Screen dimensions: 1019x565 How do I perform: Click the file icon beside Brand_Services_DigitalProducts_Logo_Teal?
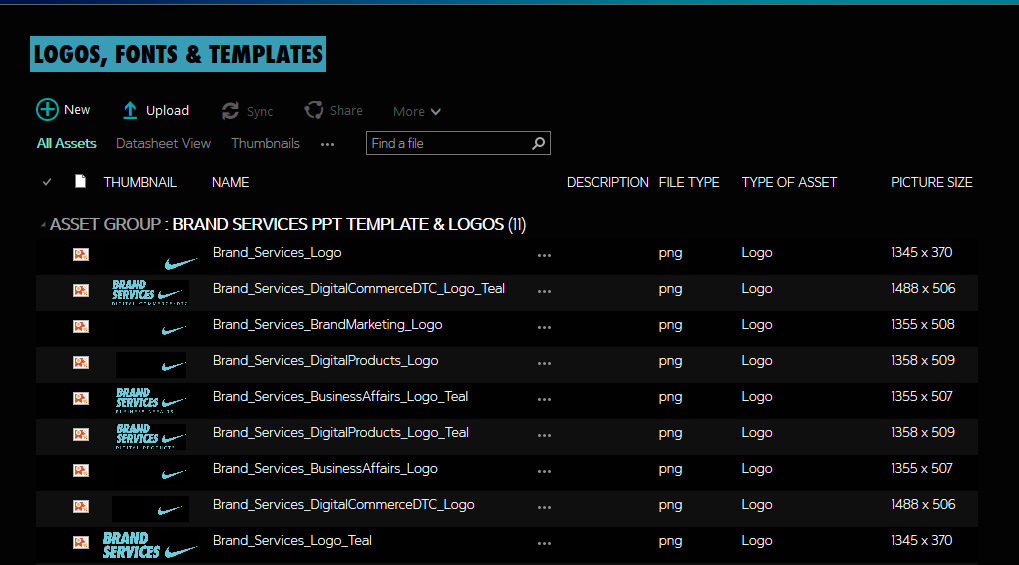click(81, 434)
